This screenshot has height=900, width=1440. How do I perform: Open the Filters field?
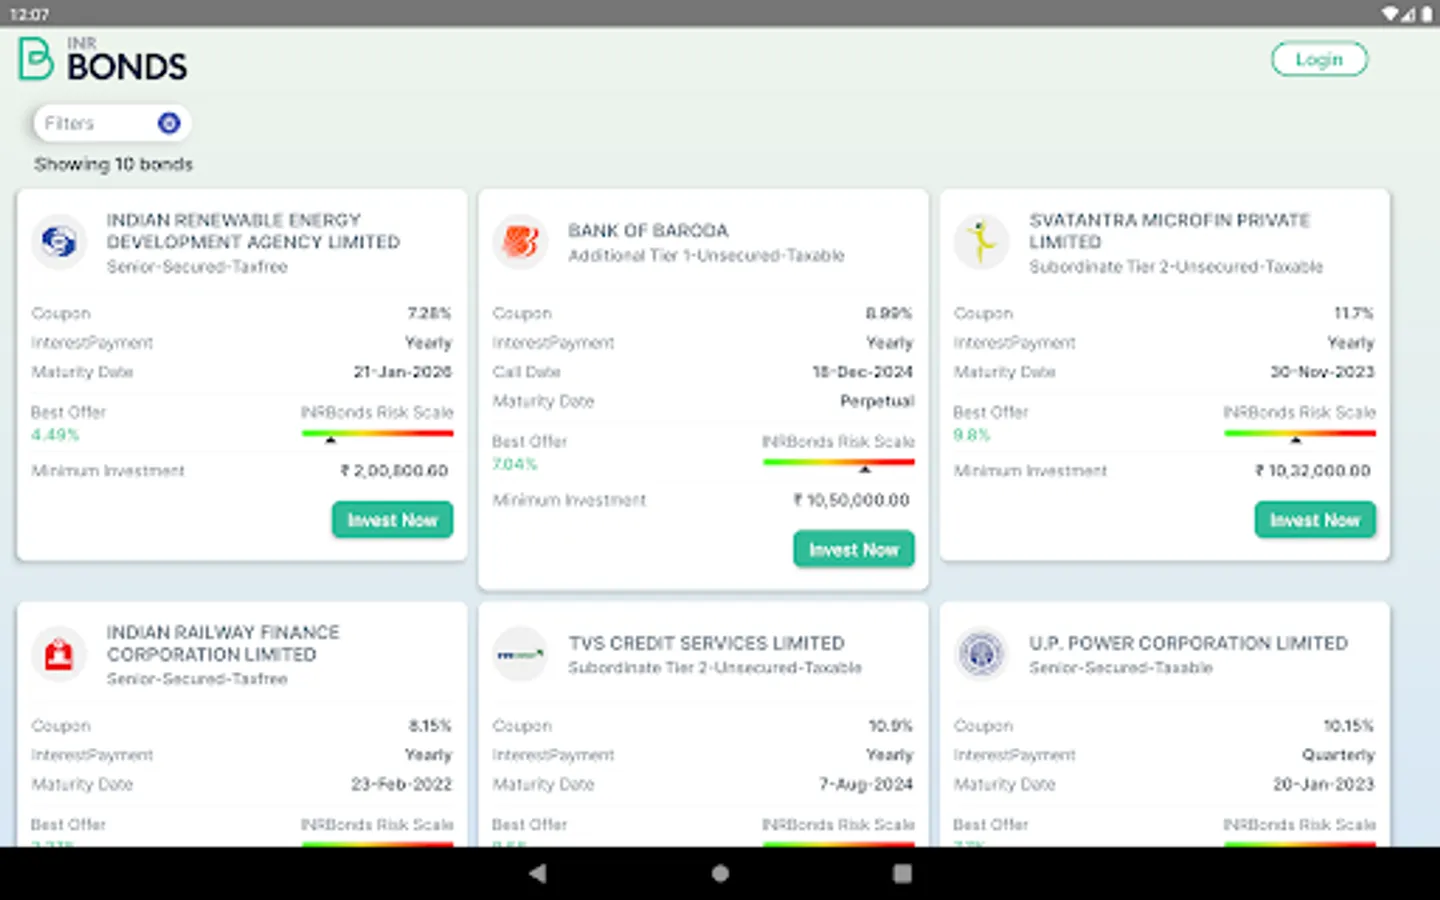[x=112, y=123]
